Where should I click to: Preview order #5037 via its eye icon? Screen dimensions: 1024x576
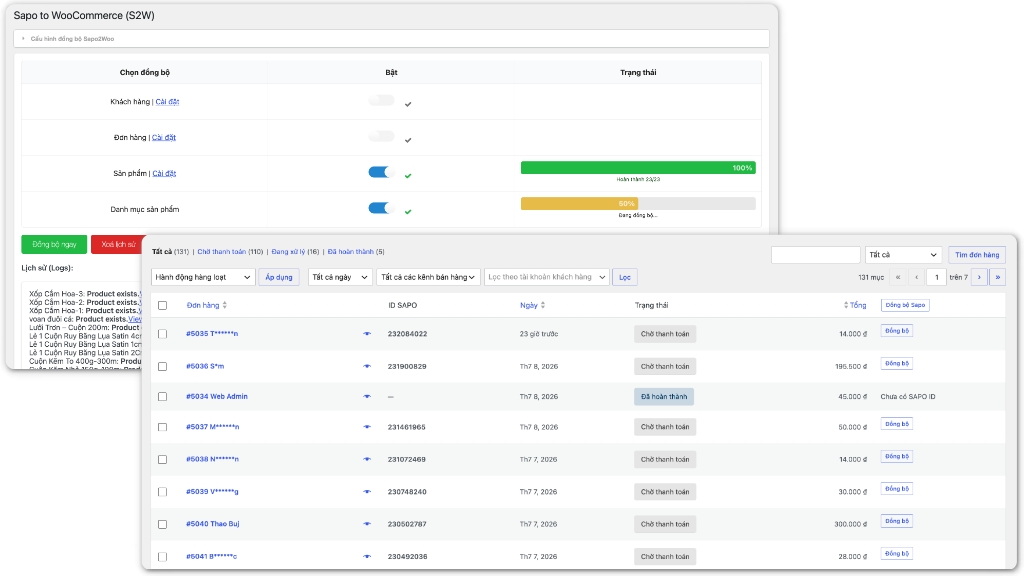coord(367,427)
